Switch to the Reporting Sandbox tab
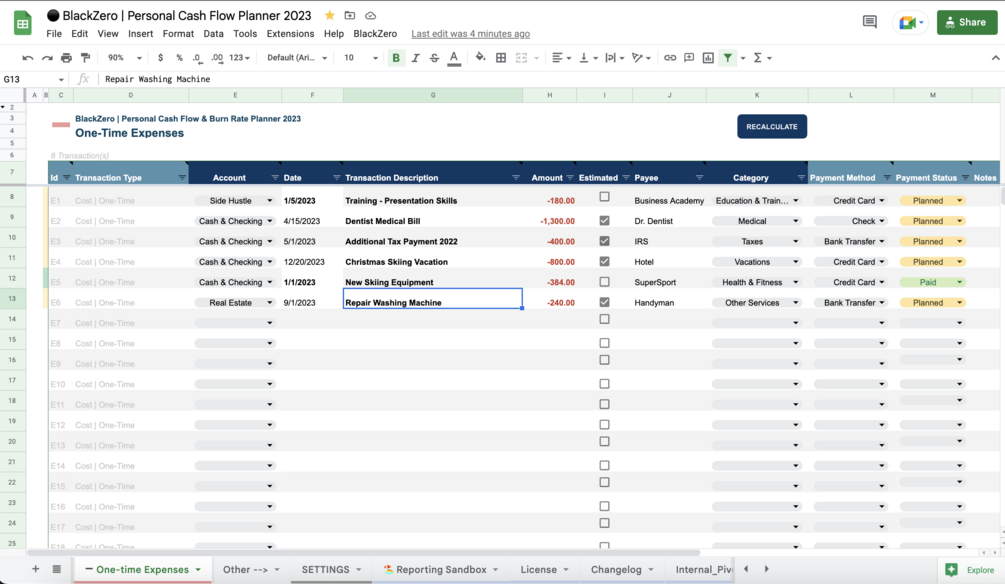This screenshot has height=584, width=1005. [x=441, y=569]
